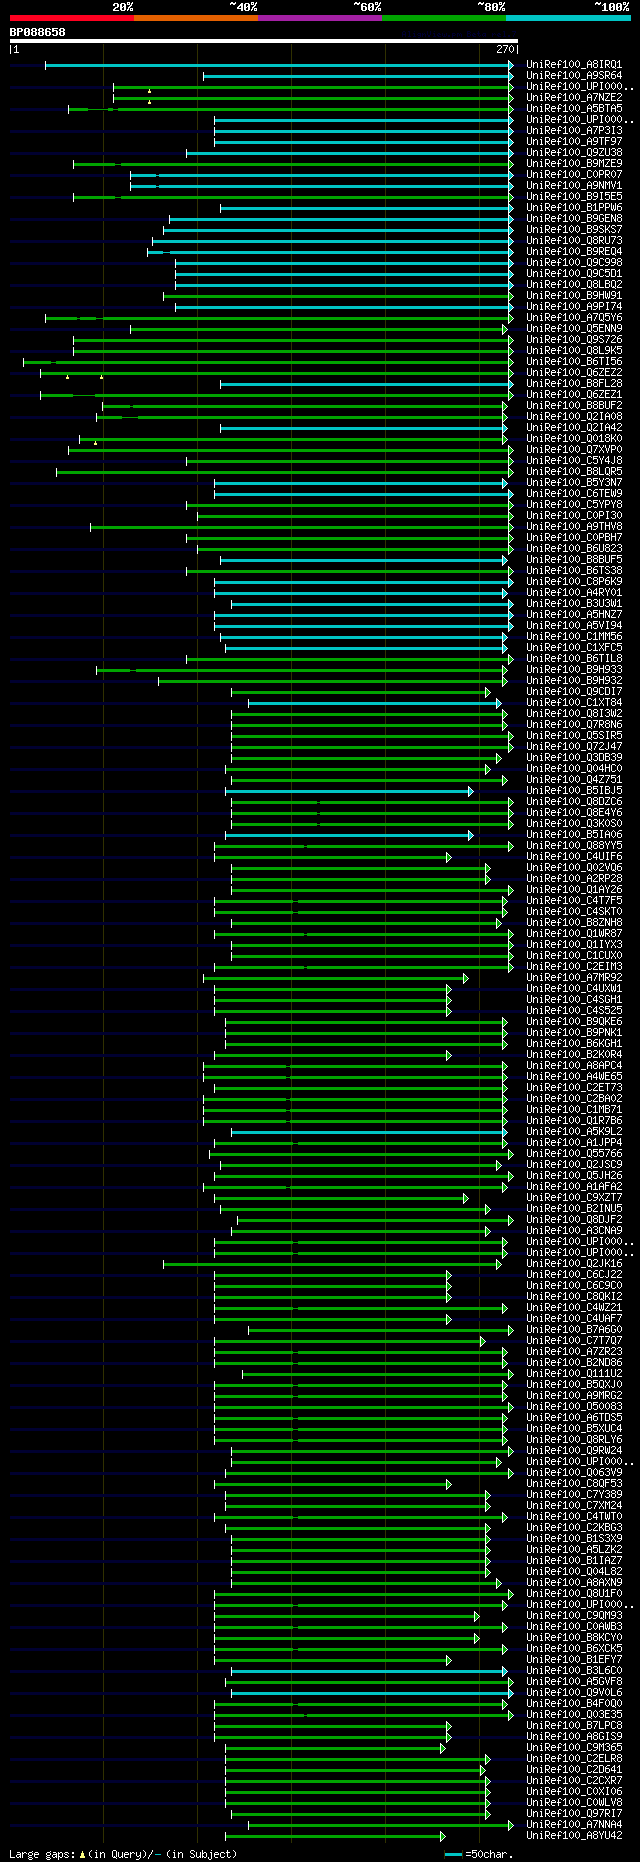Select the UniRef100_Q6ZEZ2 label

(574, 373)
